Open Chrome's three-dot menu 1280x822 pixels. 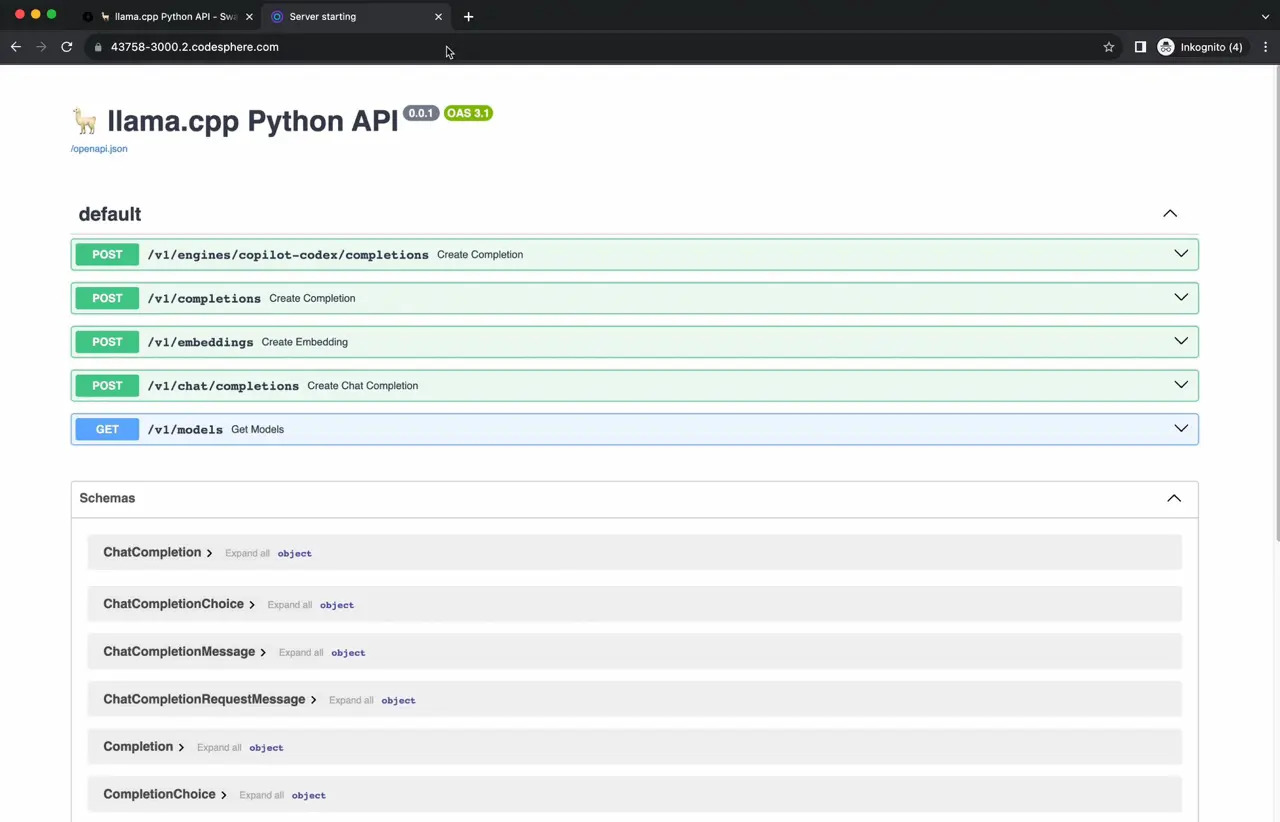point(1265,47)
